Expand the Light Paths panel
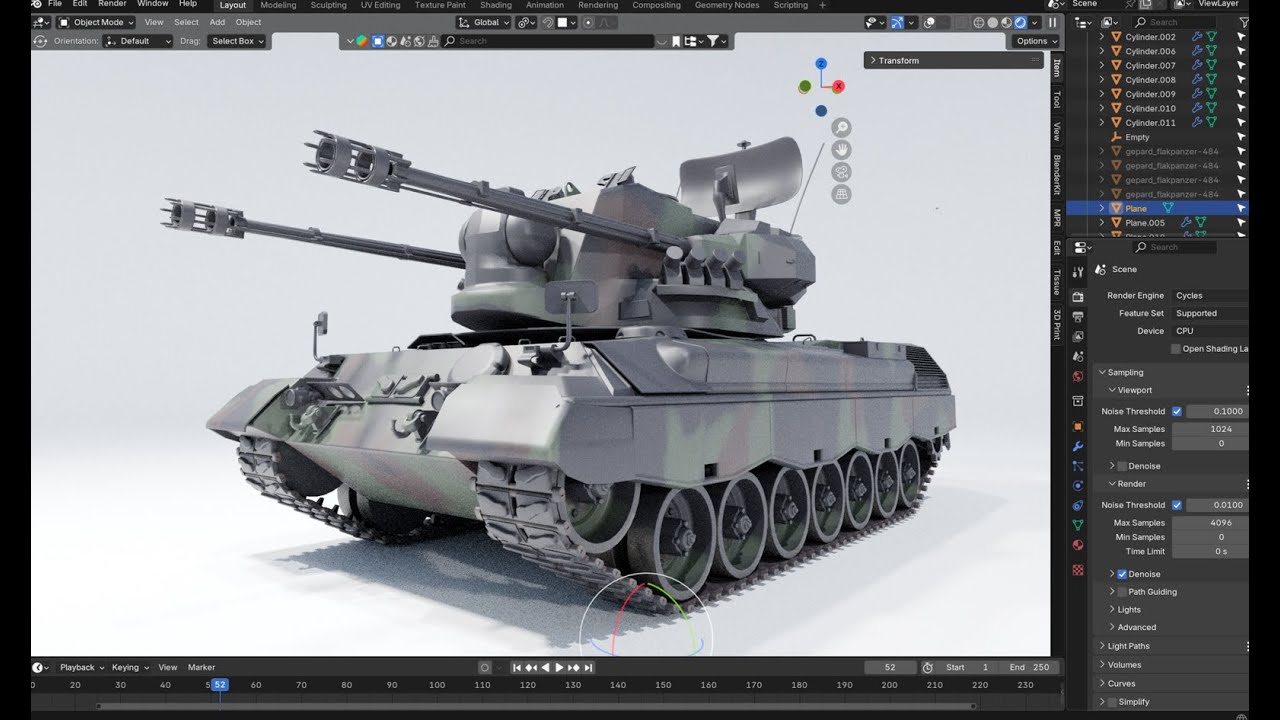Viewport: 1280px width, 720px height. click(x=1170, y=646)
